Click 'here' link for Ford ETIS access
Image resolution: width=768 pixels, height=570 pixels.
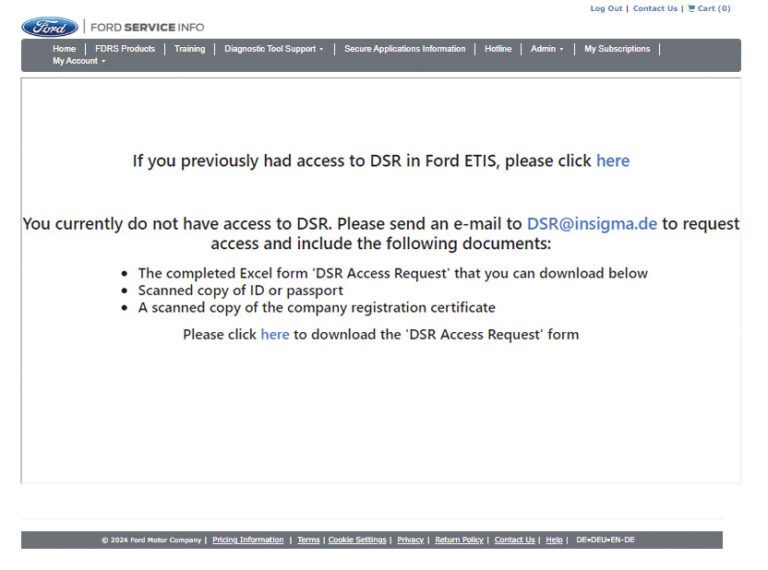click(612, 161)
